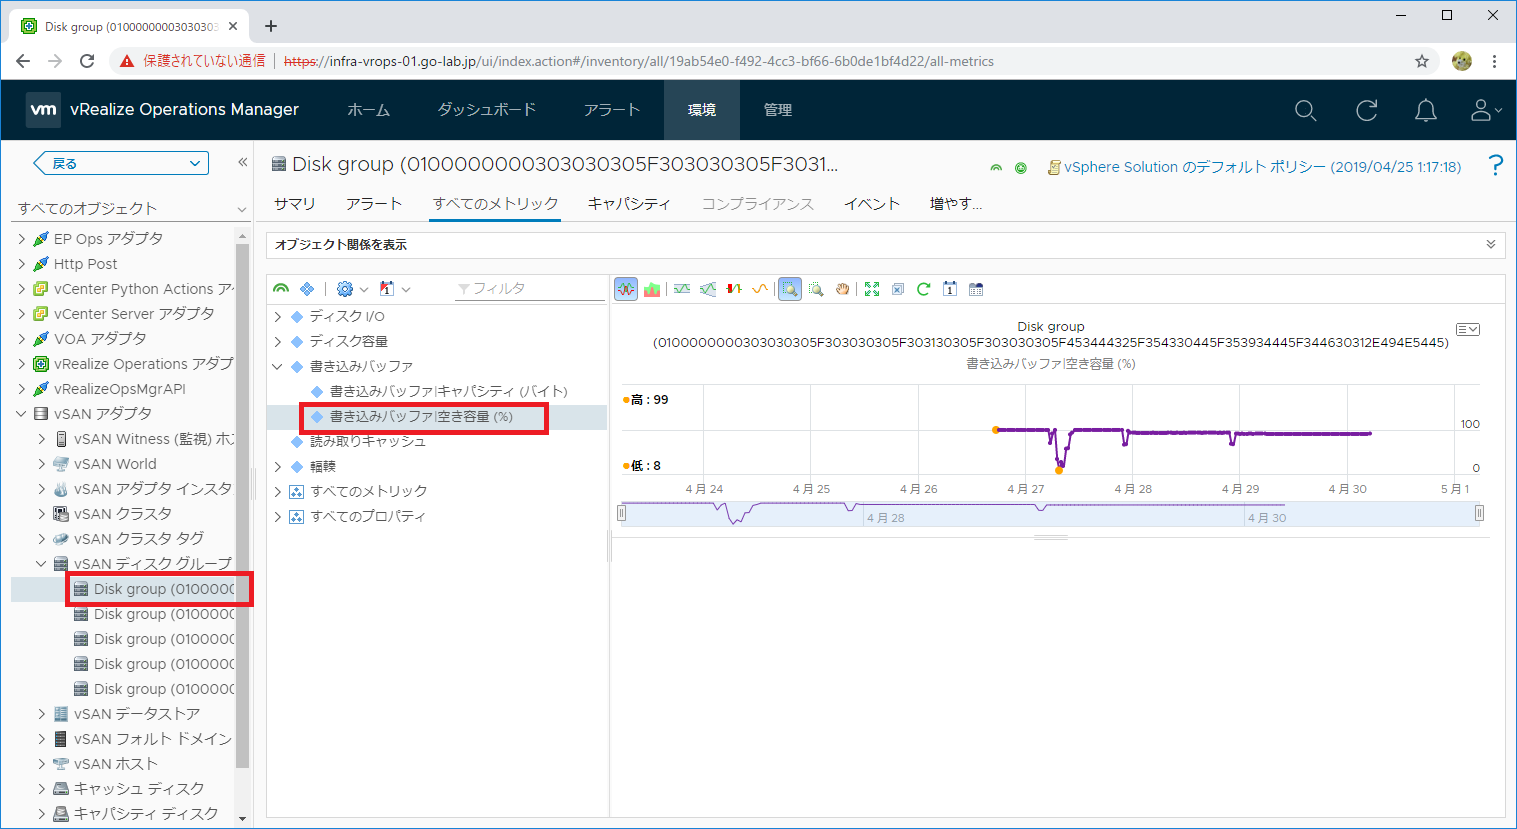Select the zoom-by-selection dotted magnifier icon
The height and width of the screenshot is (829, 1517).
click(x=816, y=289)
